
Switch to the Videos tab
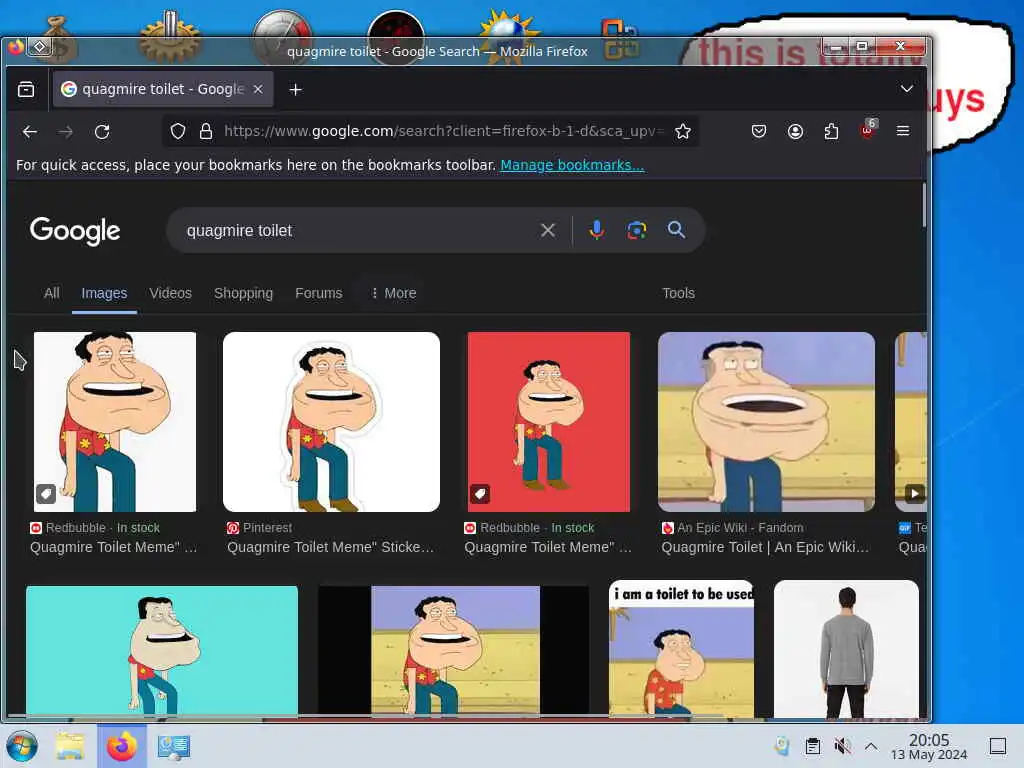point(170,293)
